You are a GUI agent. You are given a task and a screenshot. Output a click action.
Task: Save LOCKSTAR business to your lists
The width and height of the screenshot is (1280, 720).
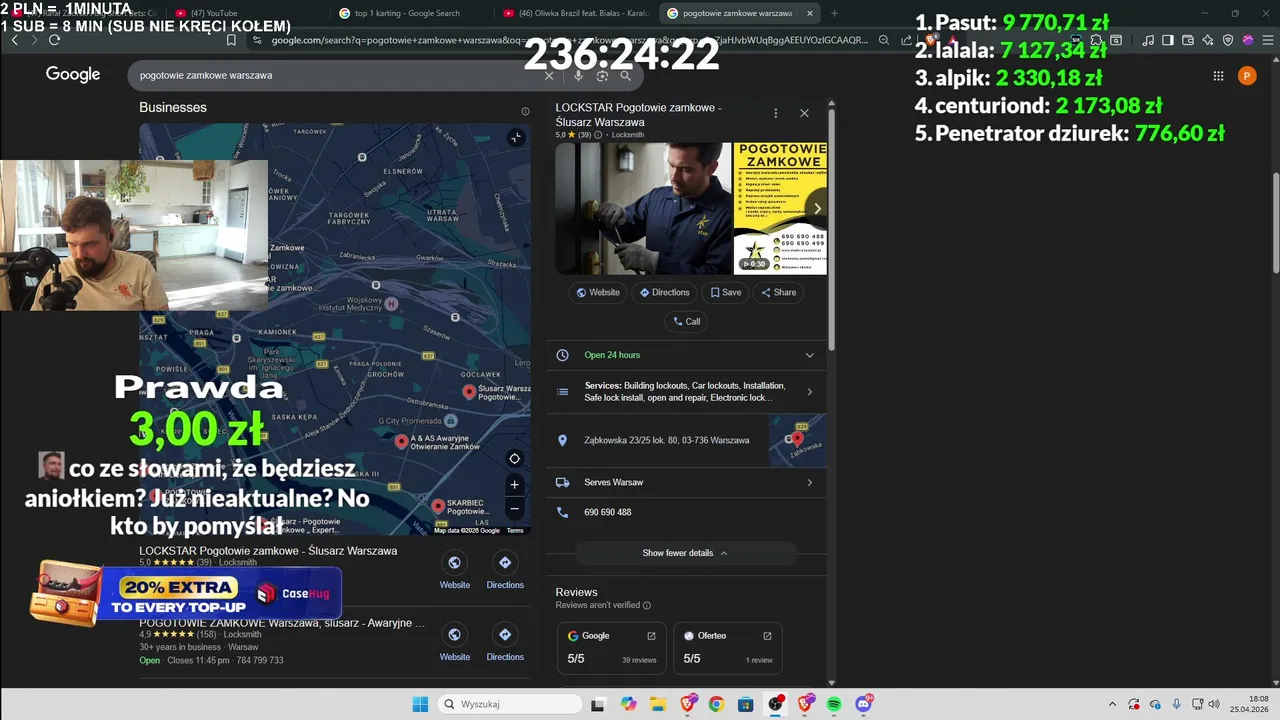coord(726,292)
